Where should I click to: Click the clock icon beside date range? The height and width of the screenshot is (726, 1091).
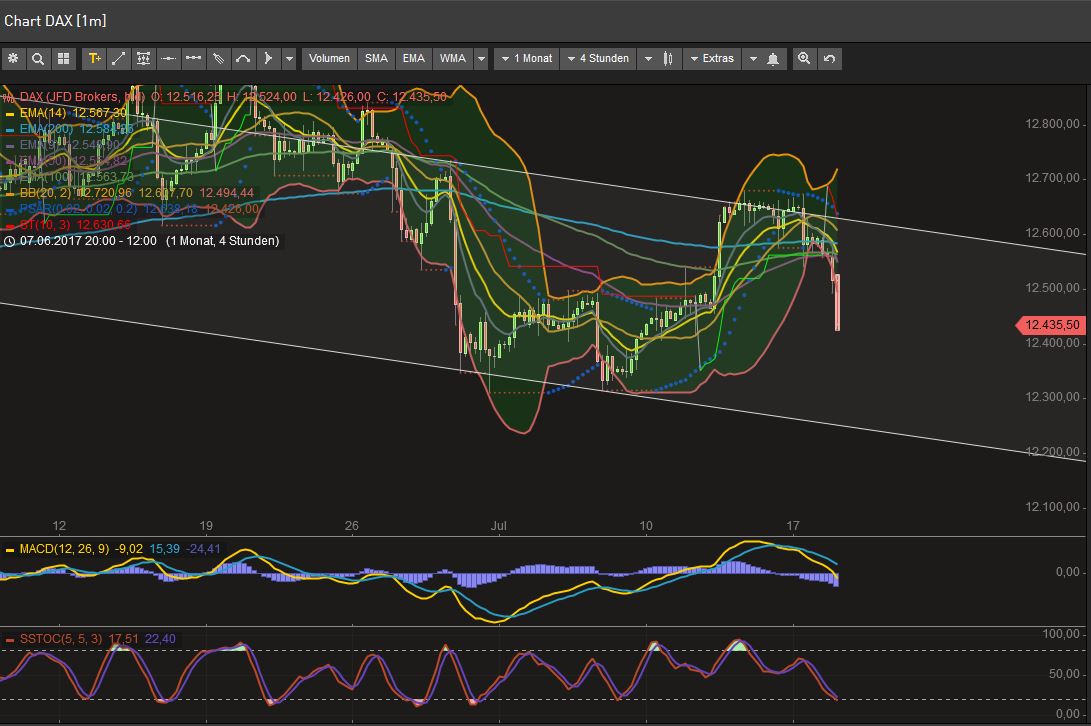9,241
